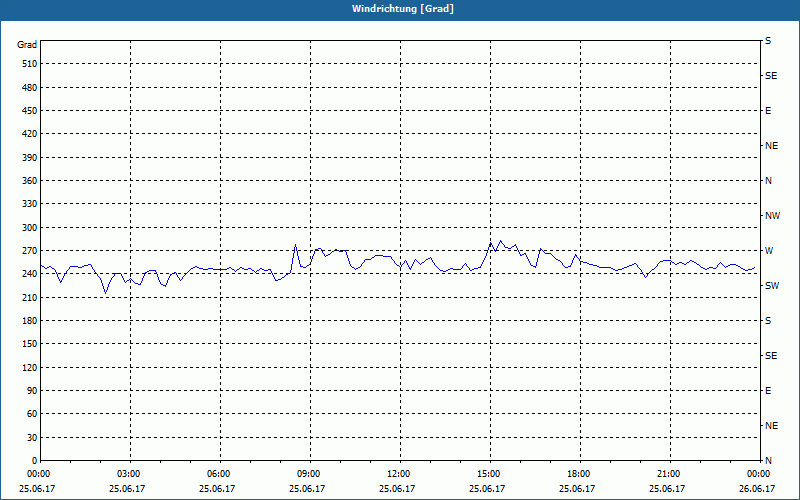Select the SE compass label beside 480 gridline
Viewport: 800px width, 500px height.
pyautogui.click(x=771, y=76)
